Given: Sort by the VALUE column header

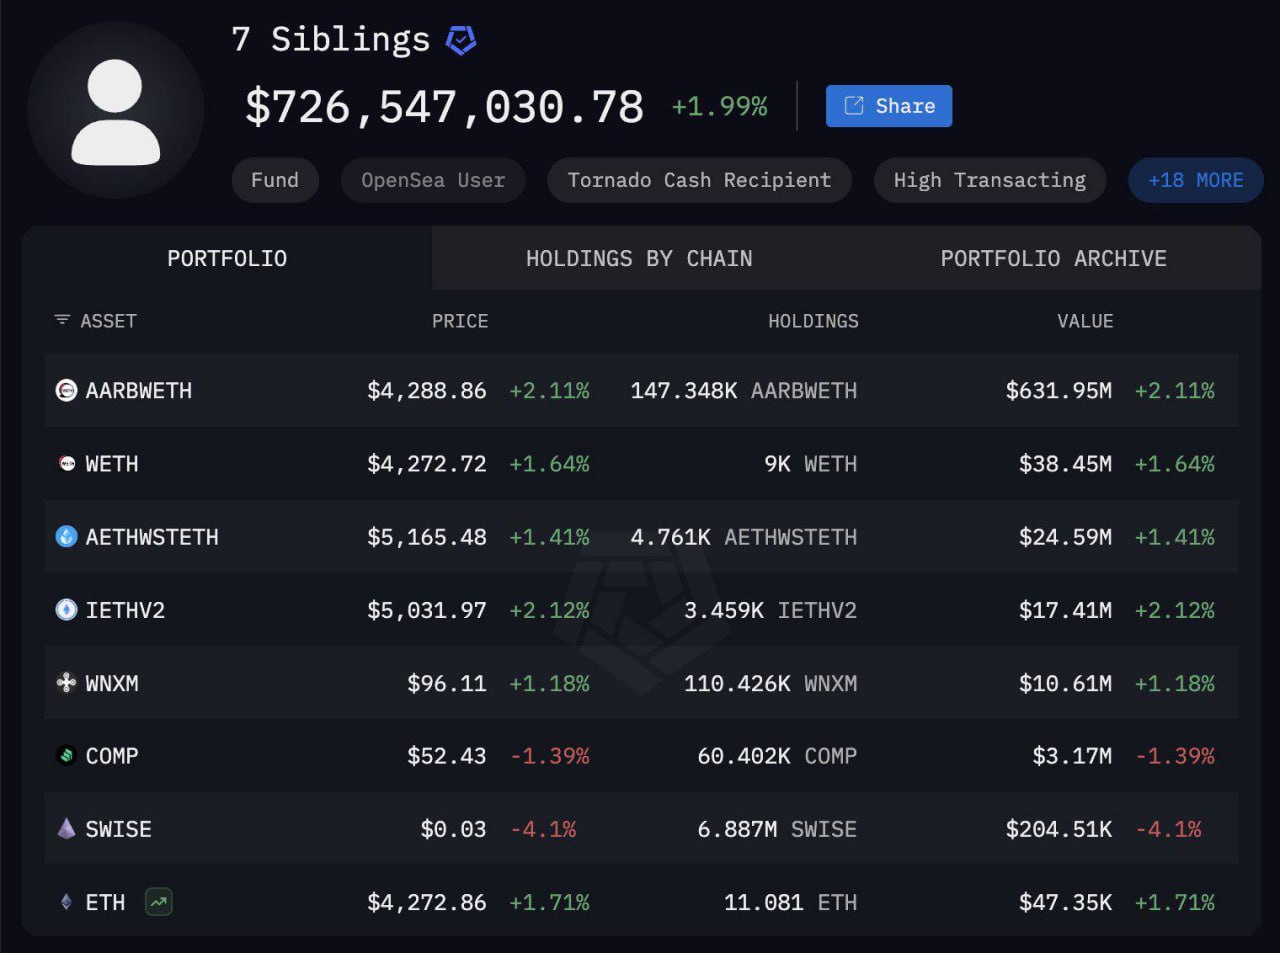Looking at the screenshot, I should [1084, 321].
